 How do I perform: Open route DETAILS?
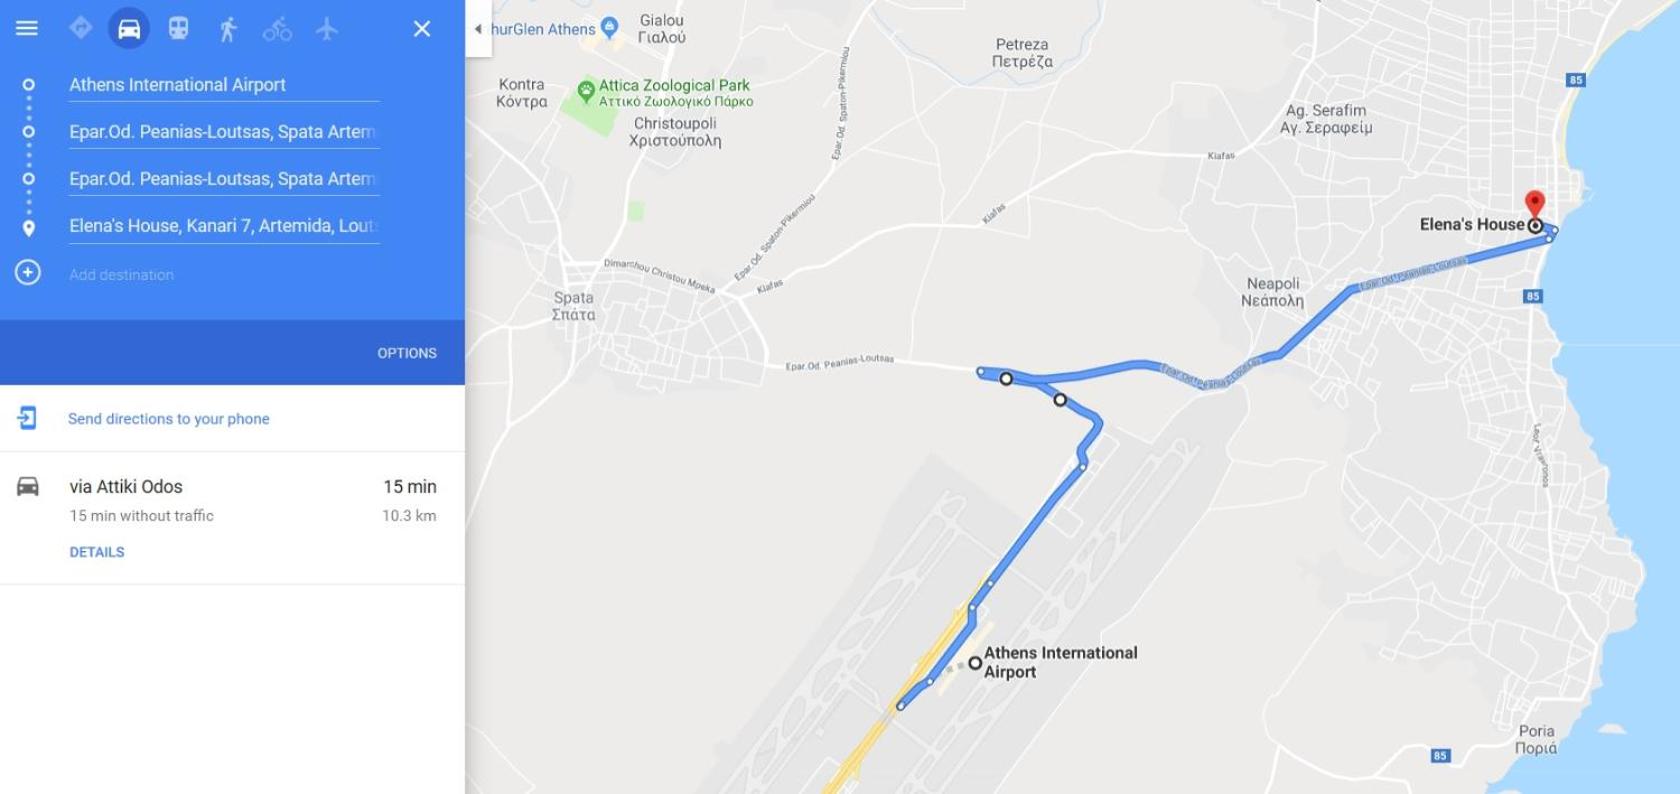[97, 552]
